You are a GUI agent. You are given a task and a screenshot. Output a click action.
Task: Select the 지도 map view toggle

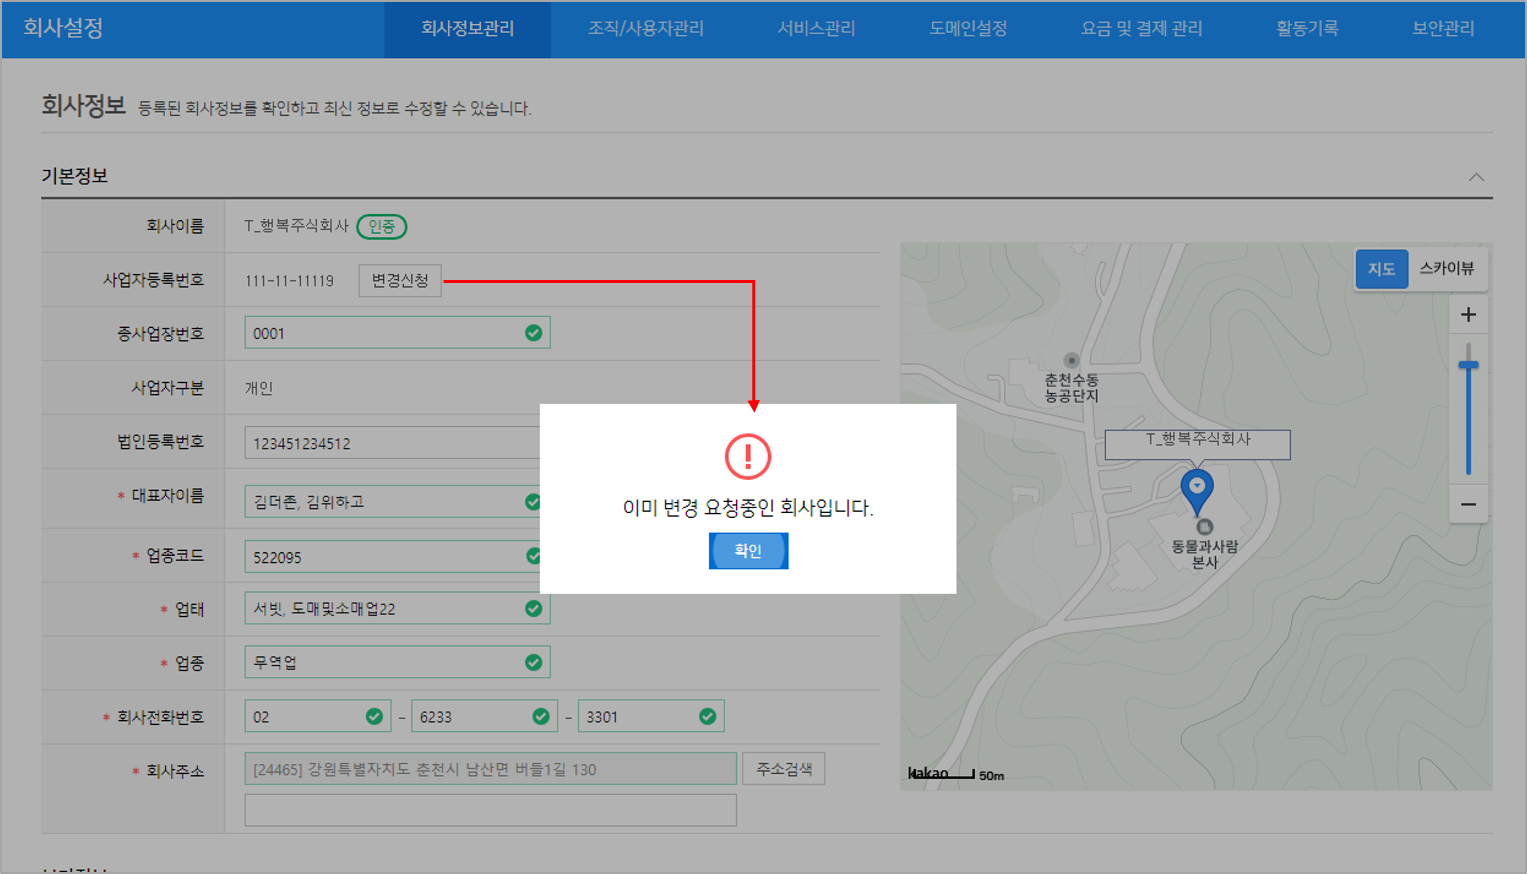tap(1381, 269)
